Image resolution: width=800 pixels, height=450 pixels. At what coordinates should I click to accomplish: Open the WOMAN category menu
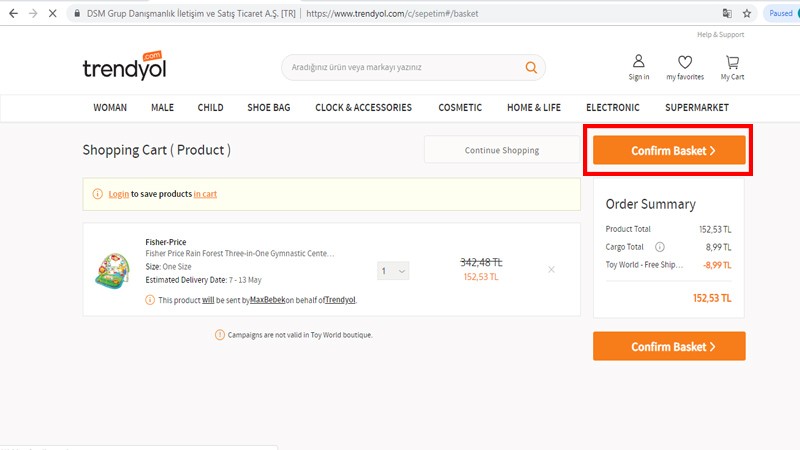(110, 108)
